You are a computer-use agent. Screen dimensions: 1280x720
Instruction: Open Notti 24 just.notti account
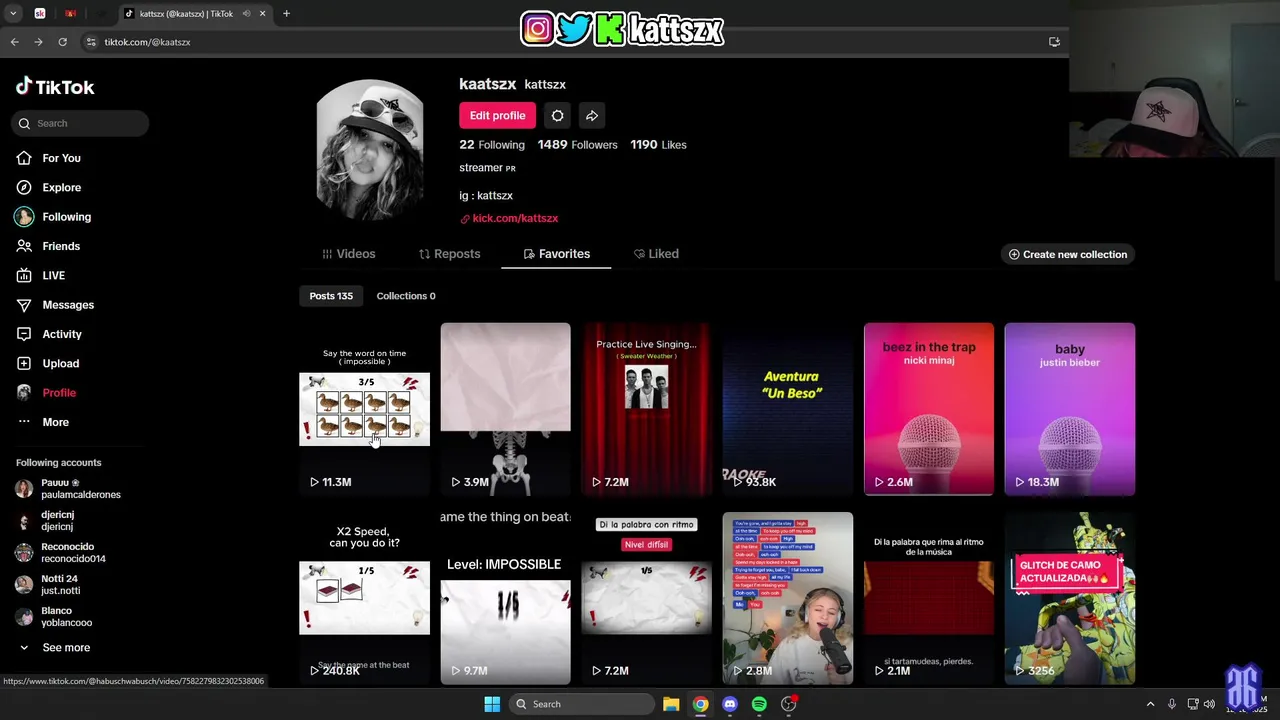point(60,585)
